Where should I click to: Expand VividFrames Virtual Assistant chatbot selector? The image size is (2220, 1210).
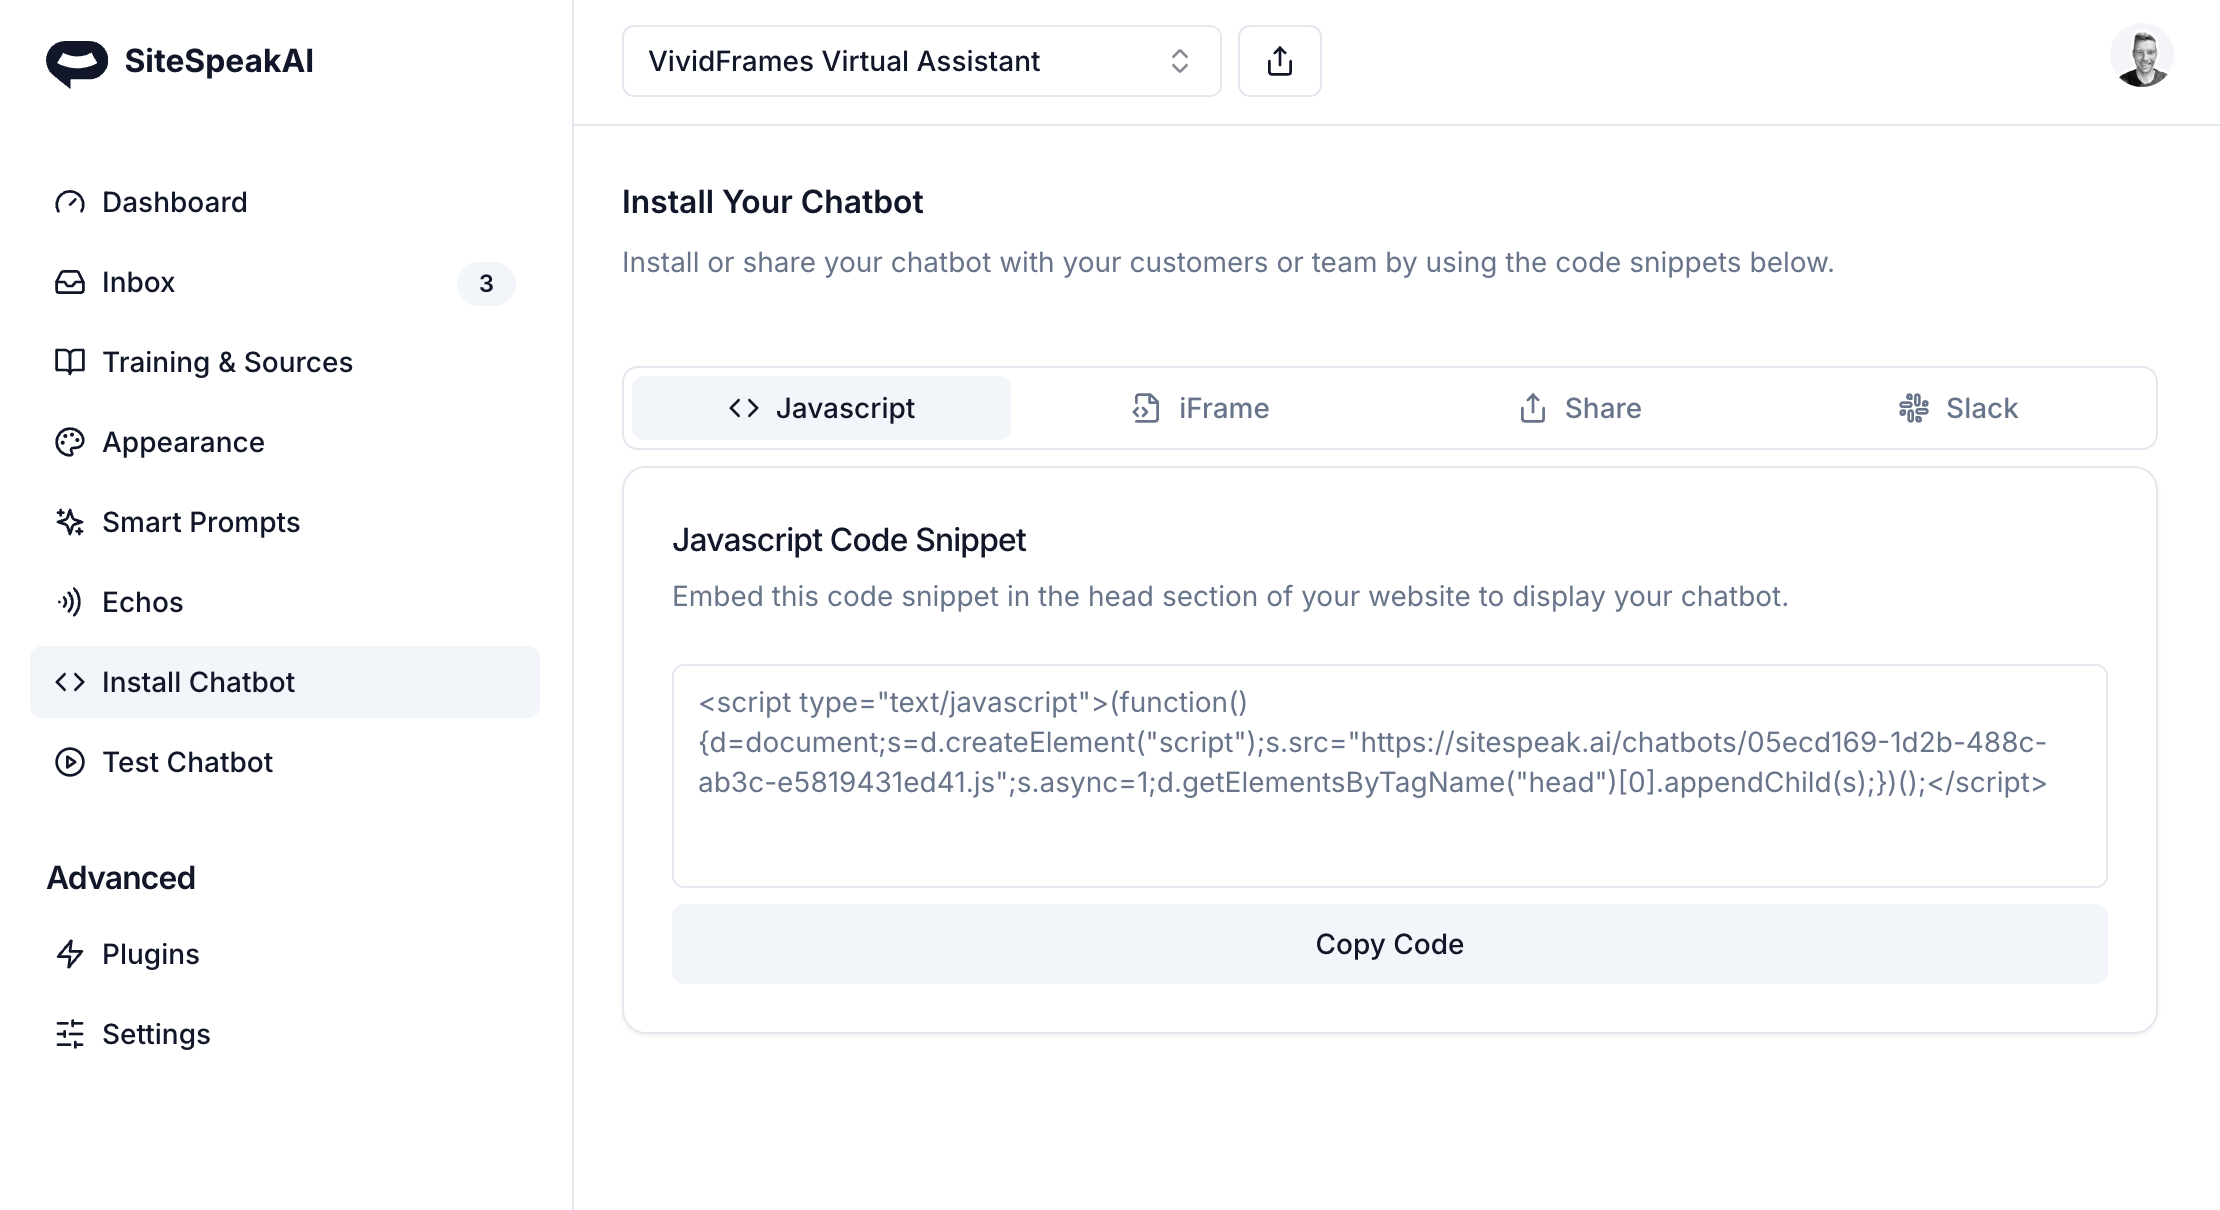click(920, 61)
